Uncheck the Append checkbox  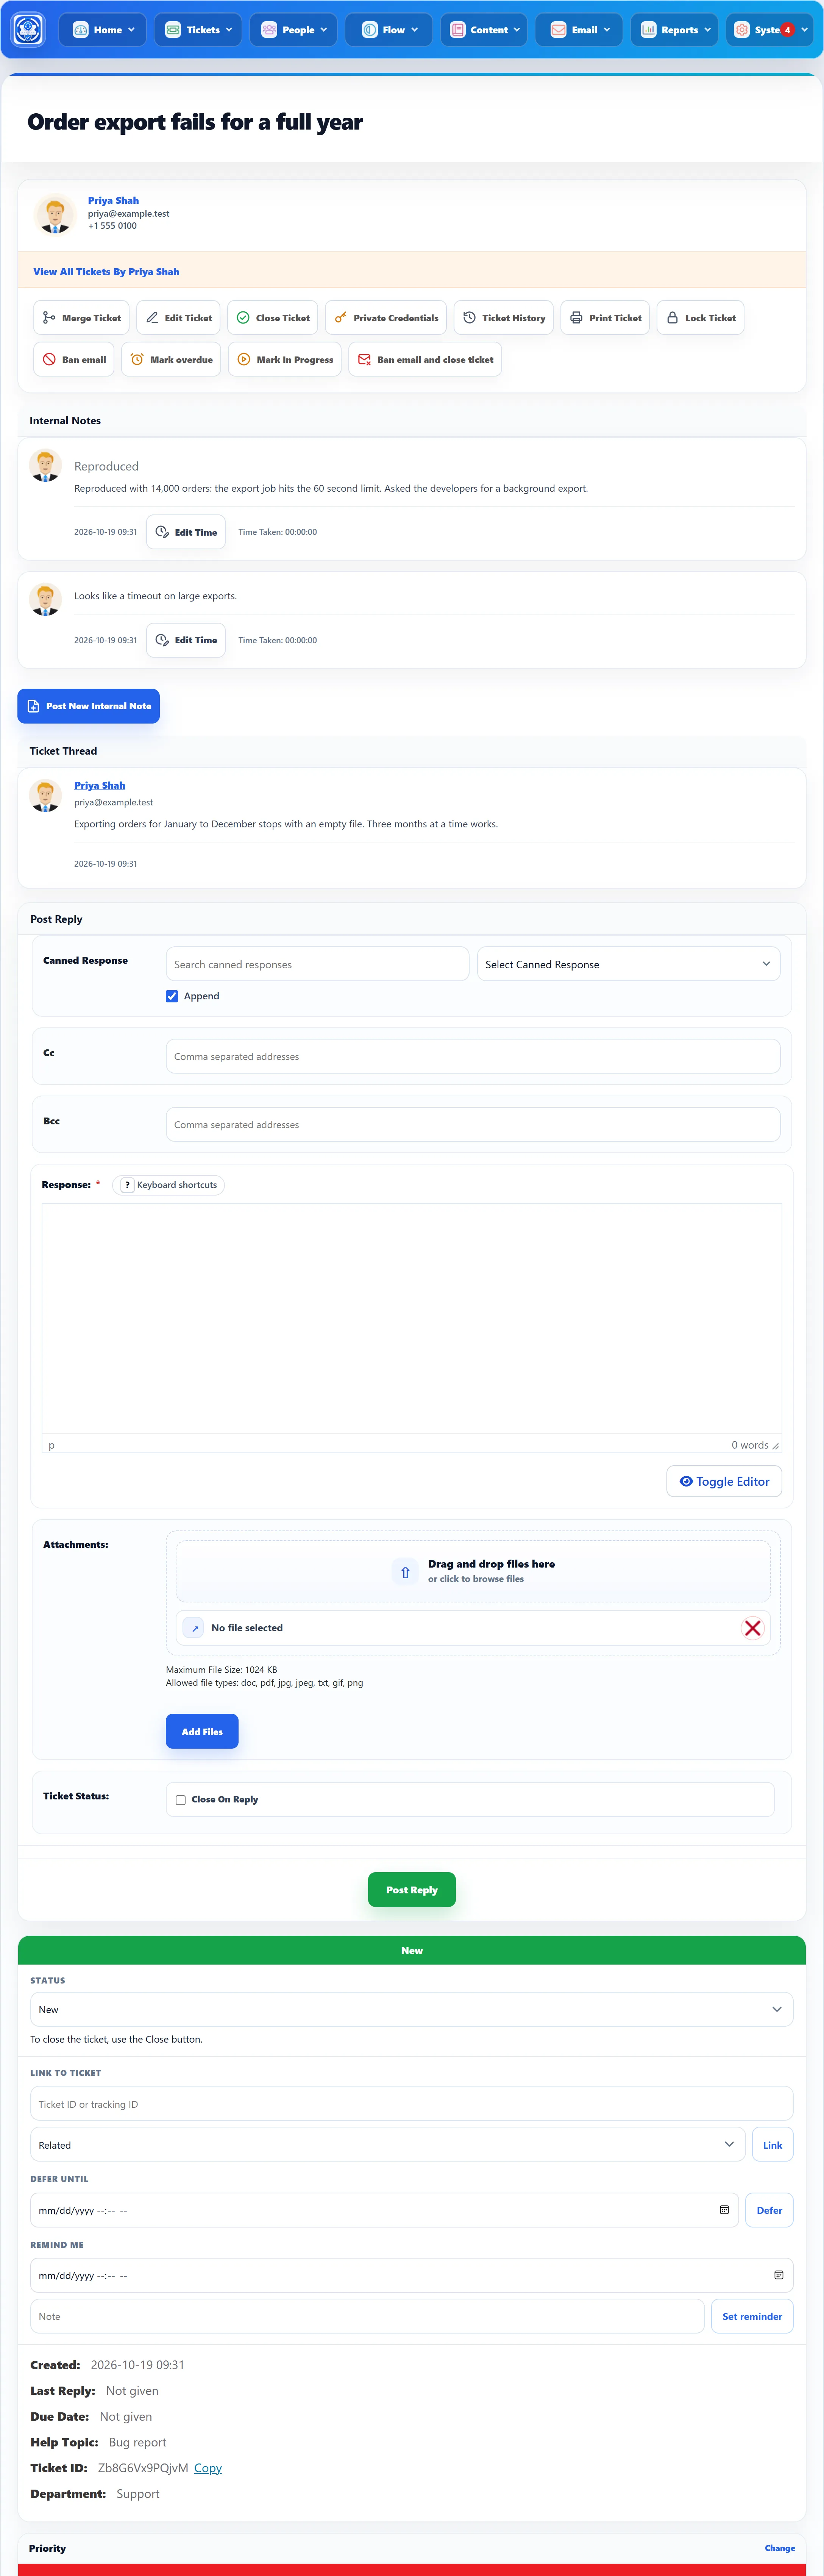tap(172, 996)
